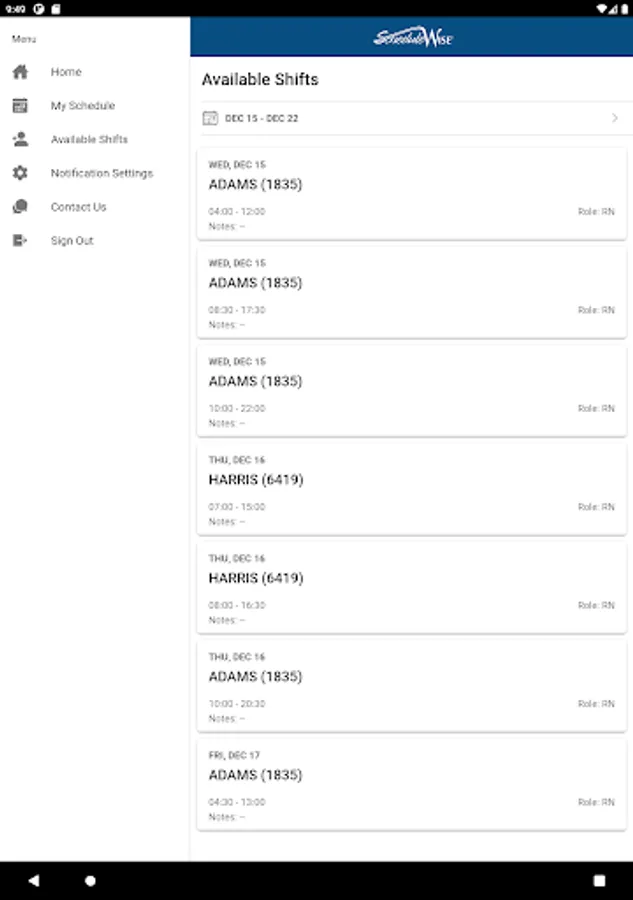Image resolution: width=633 pixels, height=900 pixels.
Task: Click the Available Shifts person icon
Action: (x=20, y=139)
